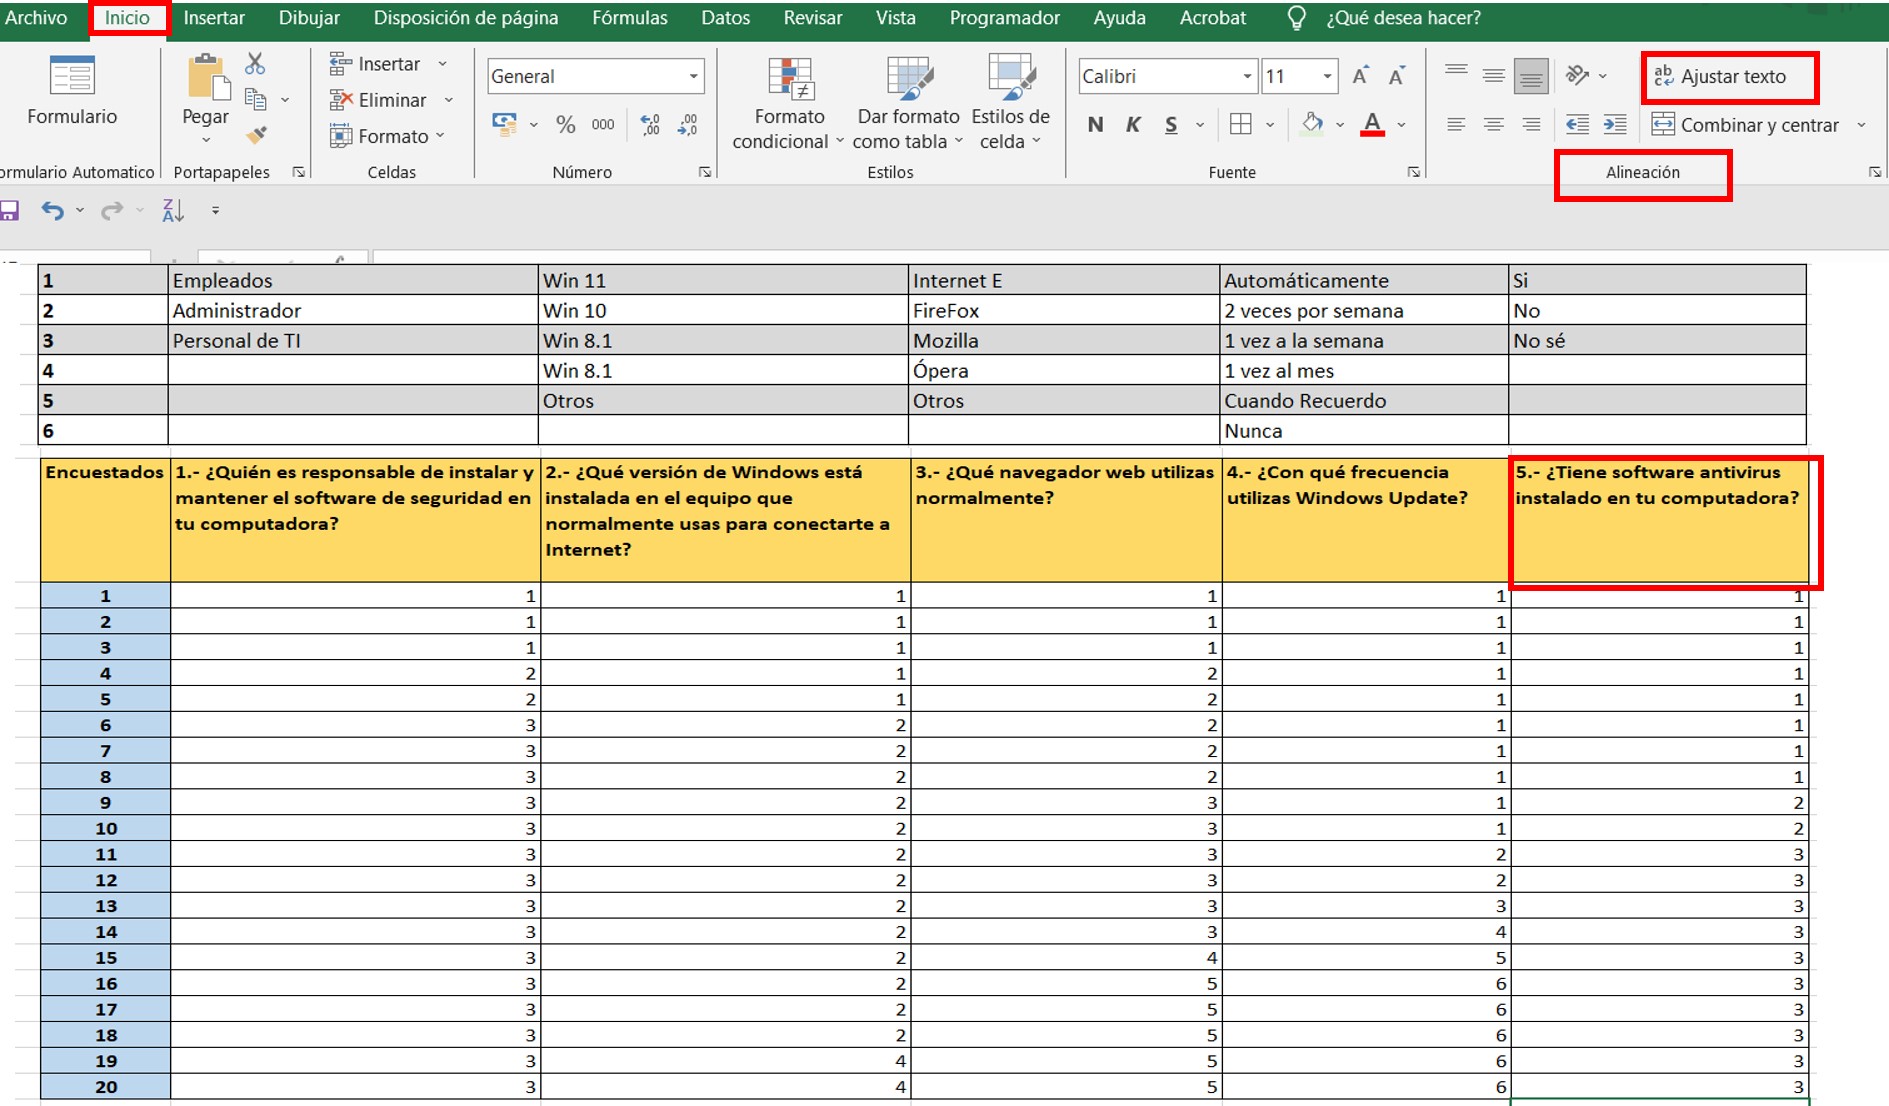The height and width of the screenshot is (1106, 1889).
Task: Apply percent style format
Action: tap(566, 125)
